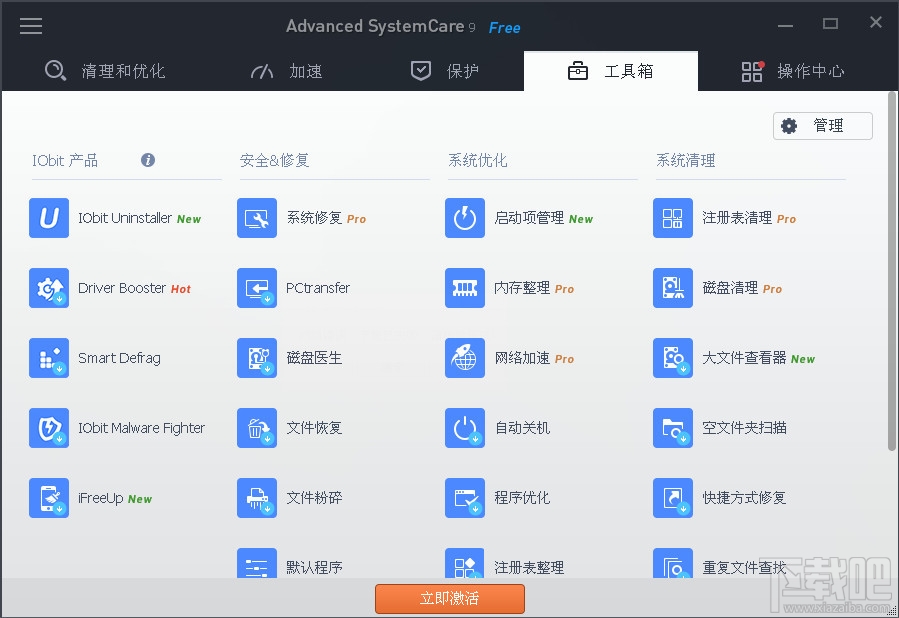
Task: Open the 空文件夹扫描 tool
Action: [x=730, y=428]
